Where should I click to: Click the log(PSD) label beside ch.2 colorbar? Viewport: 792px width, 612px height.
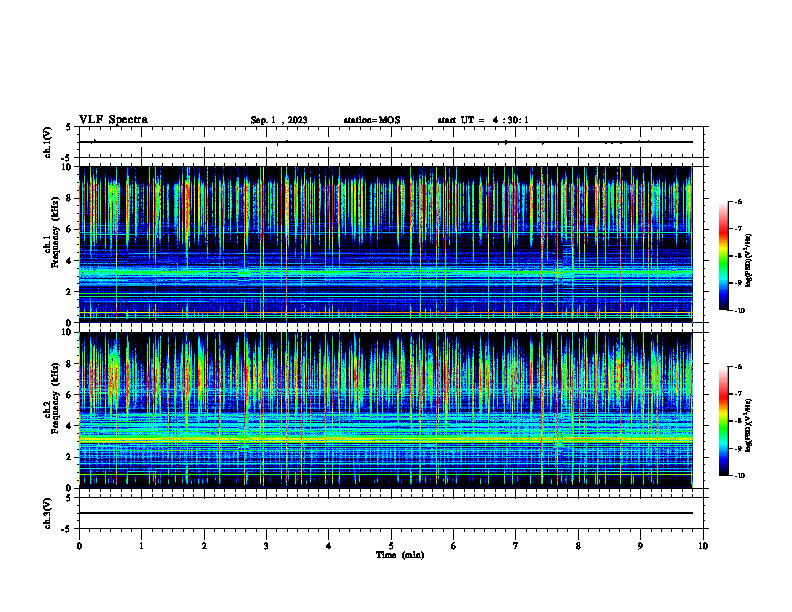pyautogui.click(x=749, y=425)
